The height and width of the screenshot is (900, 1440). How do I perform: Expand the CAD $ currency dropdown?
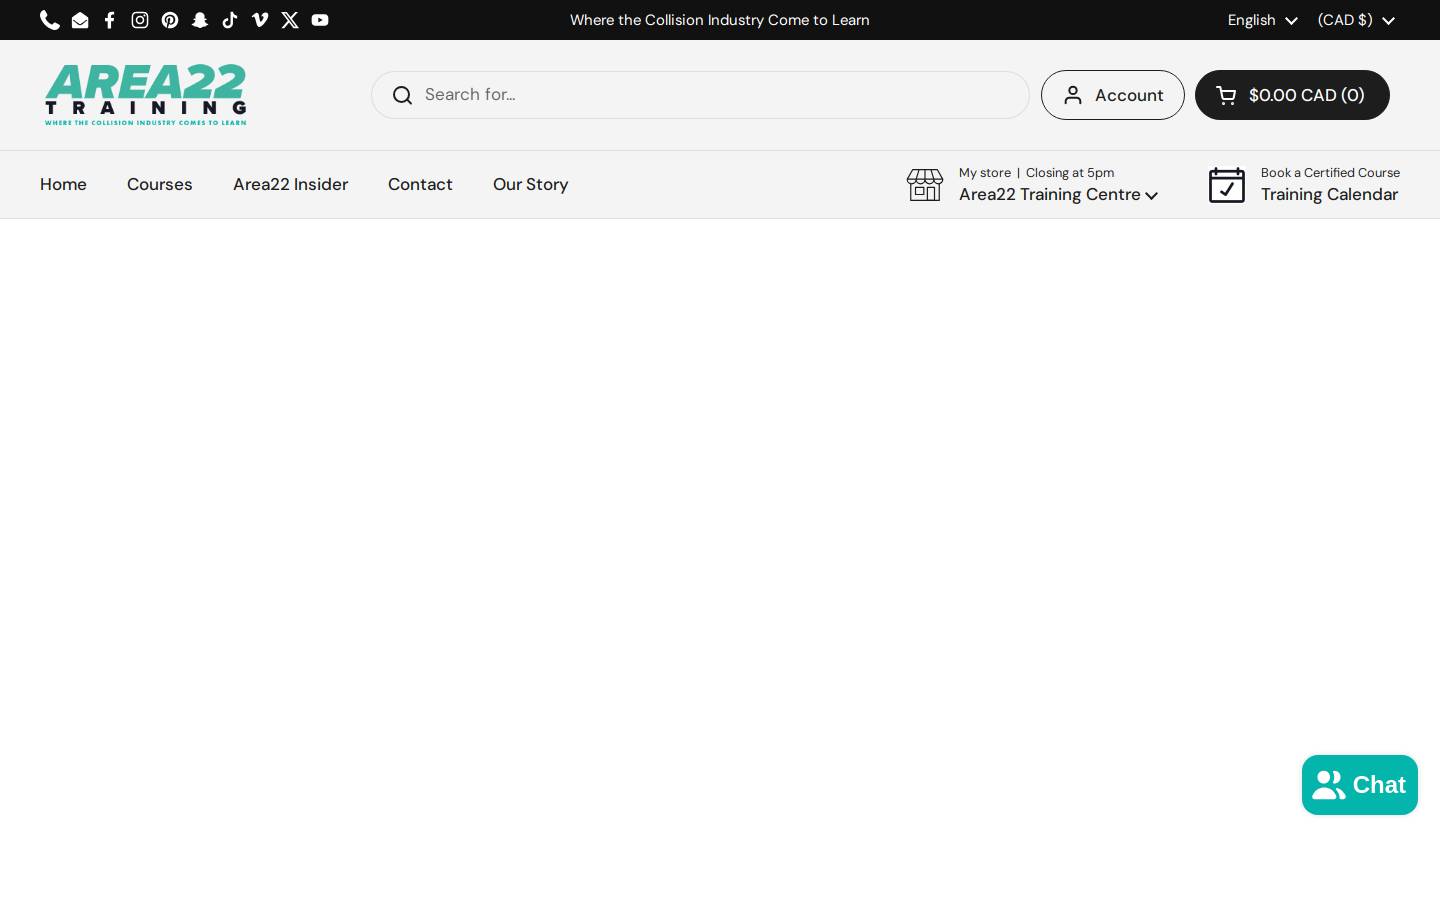point(1356,20)
